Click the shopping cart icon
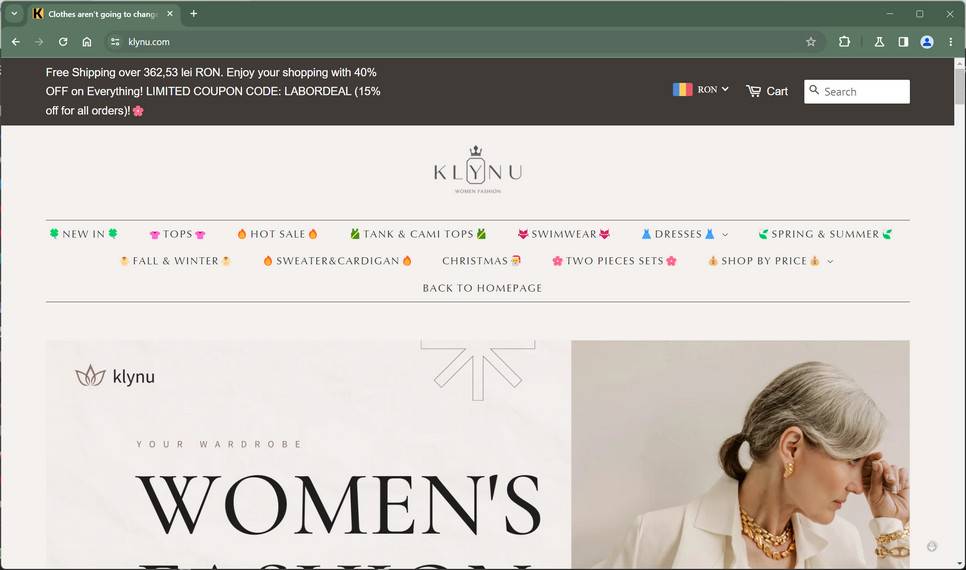The height and width of the screenshot is (570, 966). point(753,91)
